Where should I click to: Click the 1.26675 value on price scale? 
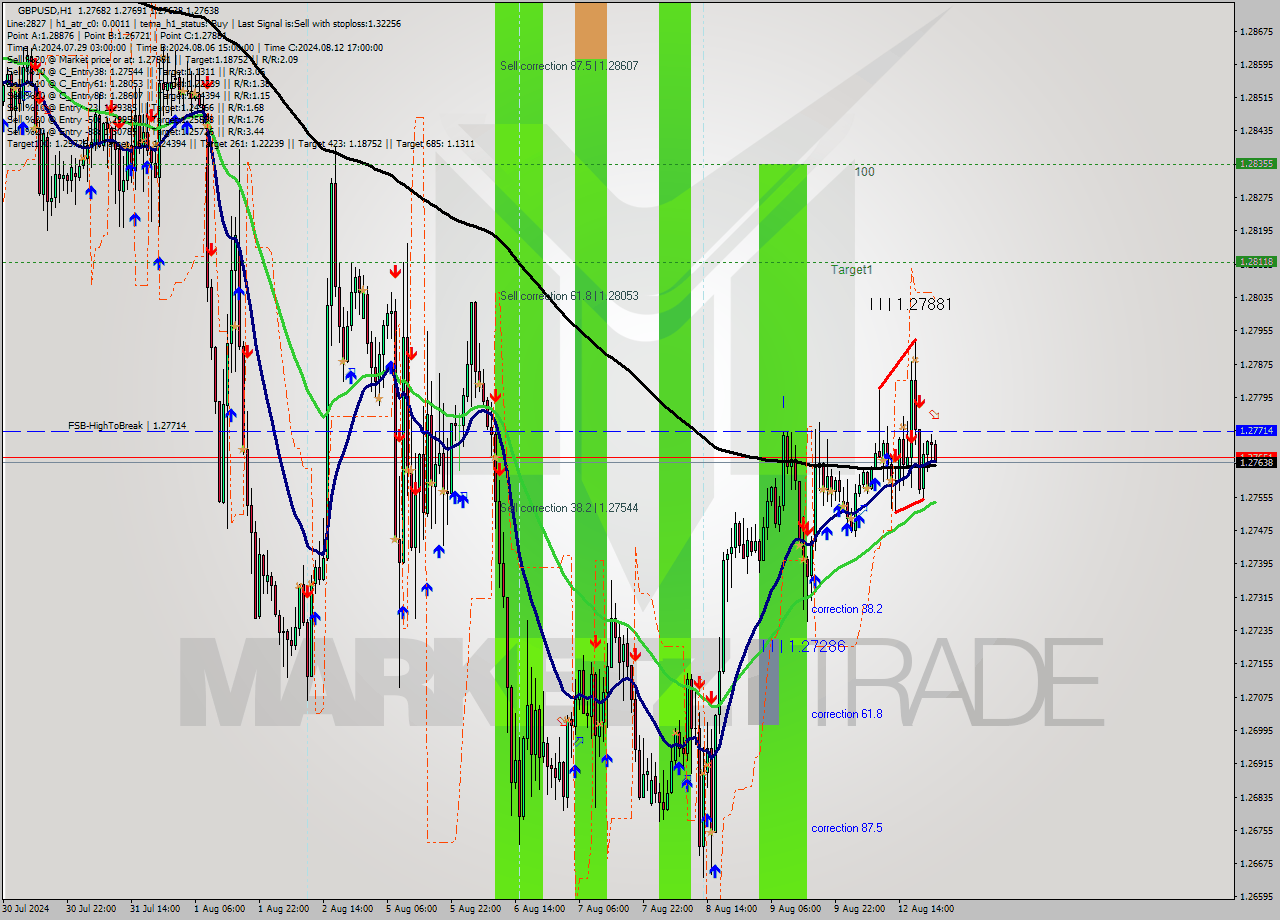click(x=1255, y=863)
